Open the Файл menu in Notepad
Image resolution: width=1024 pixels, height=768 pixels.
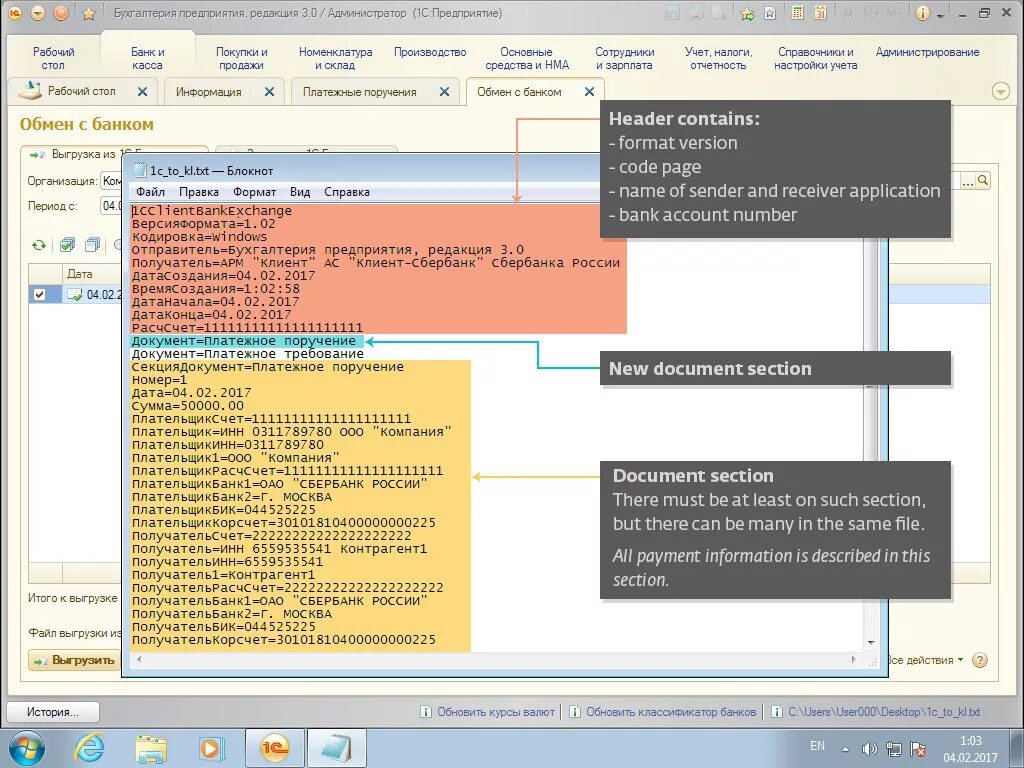150,192
